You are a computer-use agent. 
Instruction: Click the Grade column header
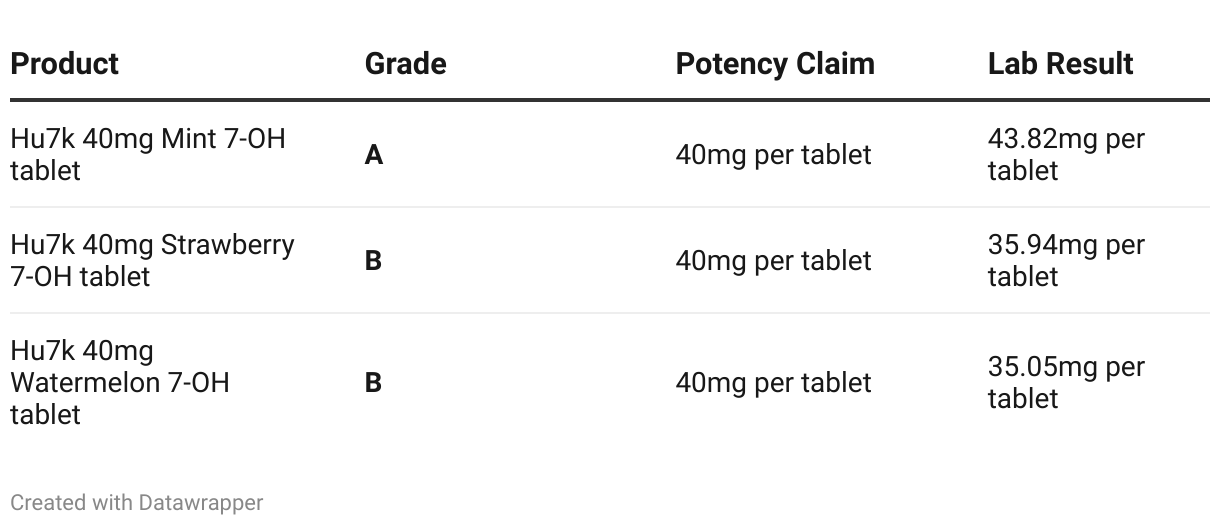pyautogui.click(x=405, y=63)
